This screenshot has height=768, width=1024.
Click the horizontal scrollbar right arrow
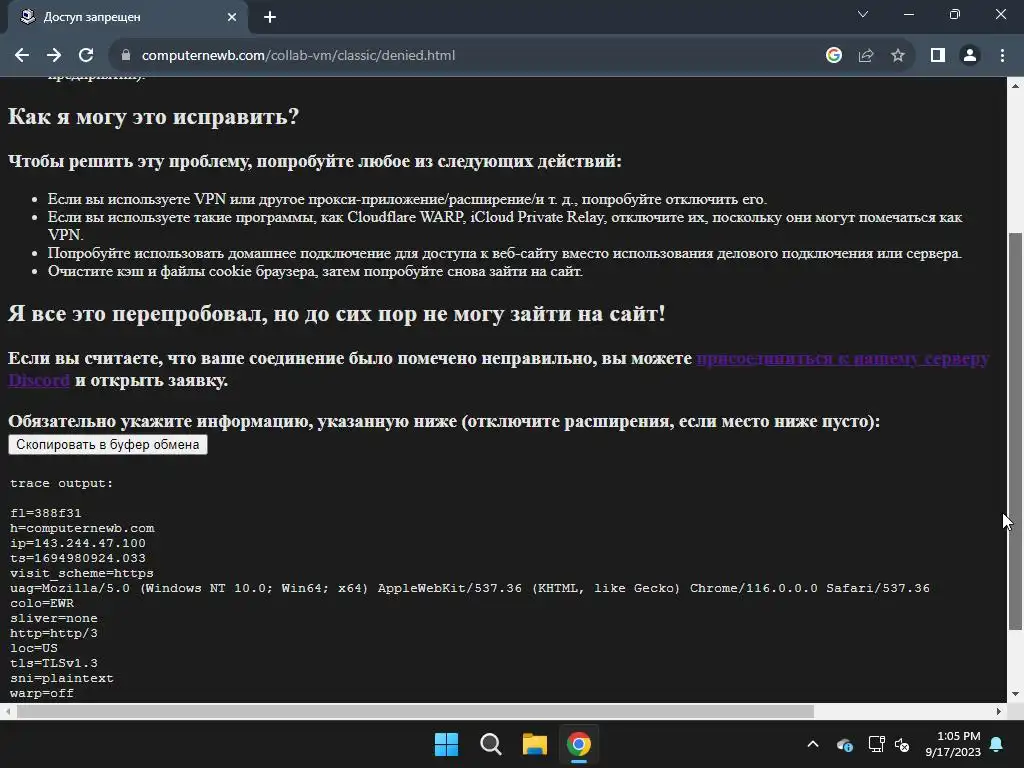(999, 711)
